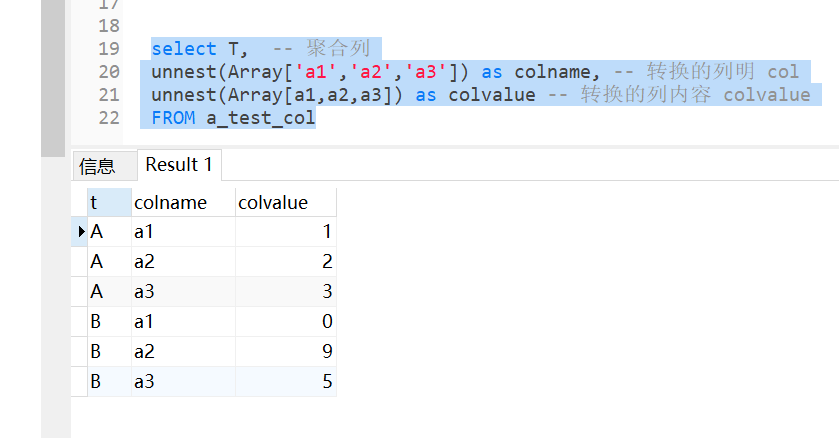The width and height of the screenshot is (839, 438).
Task: Click the a1 cell in the B rows
Action: [182, 322]
